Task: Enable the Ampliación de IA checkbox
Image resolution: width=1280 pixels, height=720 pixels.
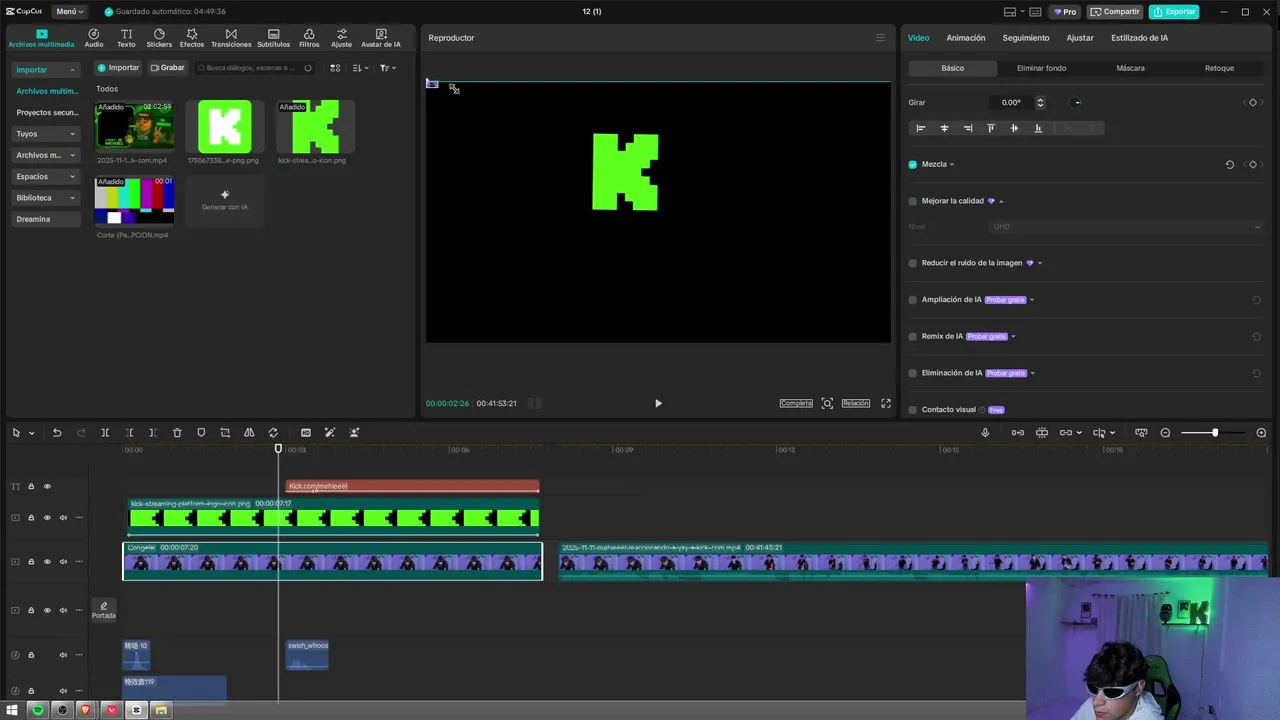Action: tap(912, 300)
